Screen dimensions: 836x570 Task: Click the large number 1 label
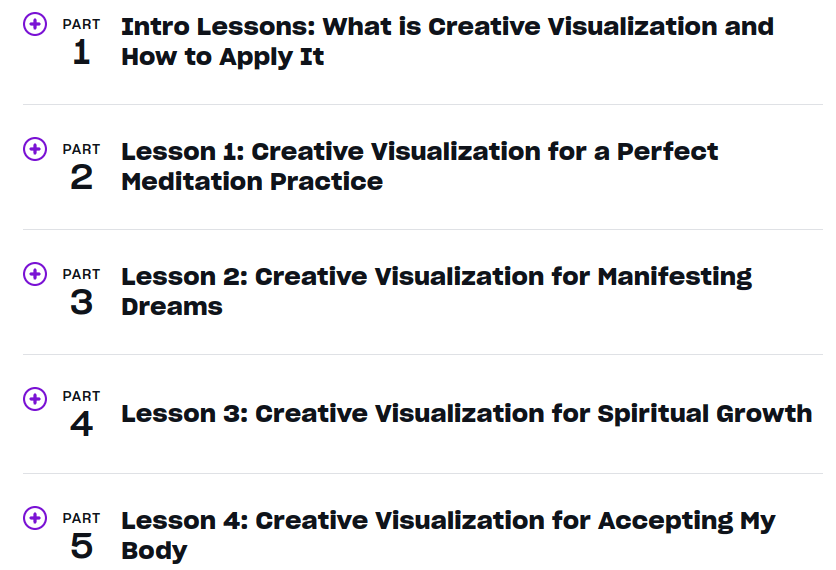click(x=81, y=53)
